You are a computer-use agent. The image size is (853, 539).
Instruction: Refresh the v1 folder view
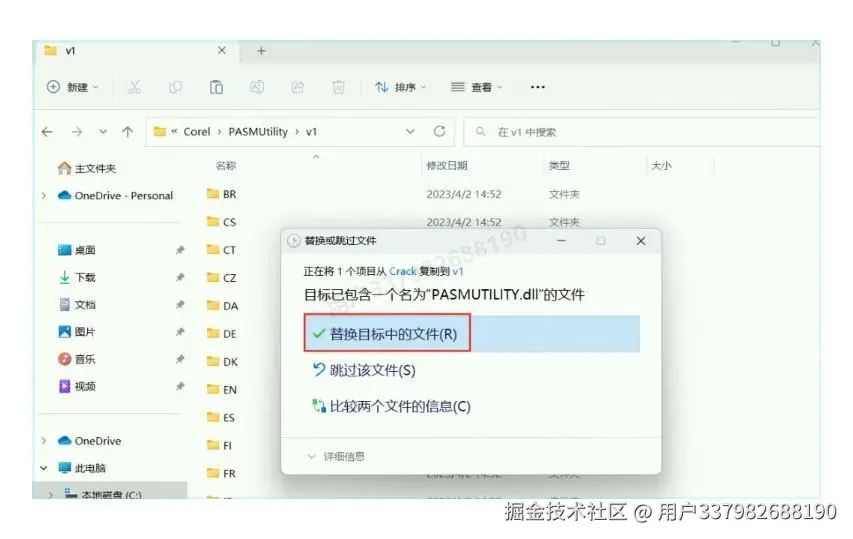pos(440,132)
